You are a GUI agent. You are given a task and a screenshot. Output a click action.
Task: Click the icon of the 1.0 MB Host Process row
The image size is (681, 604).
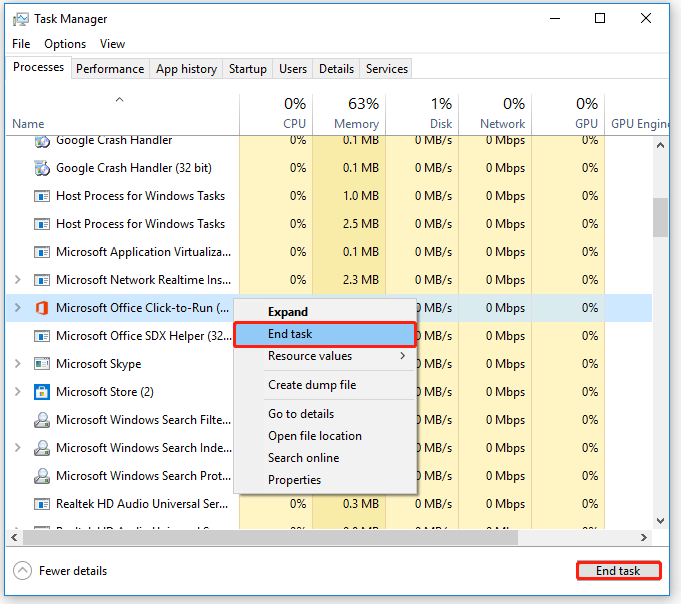42,196
